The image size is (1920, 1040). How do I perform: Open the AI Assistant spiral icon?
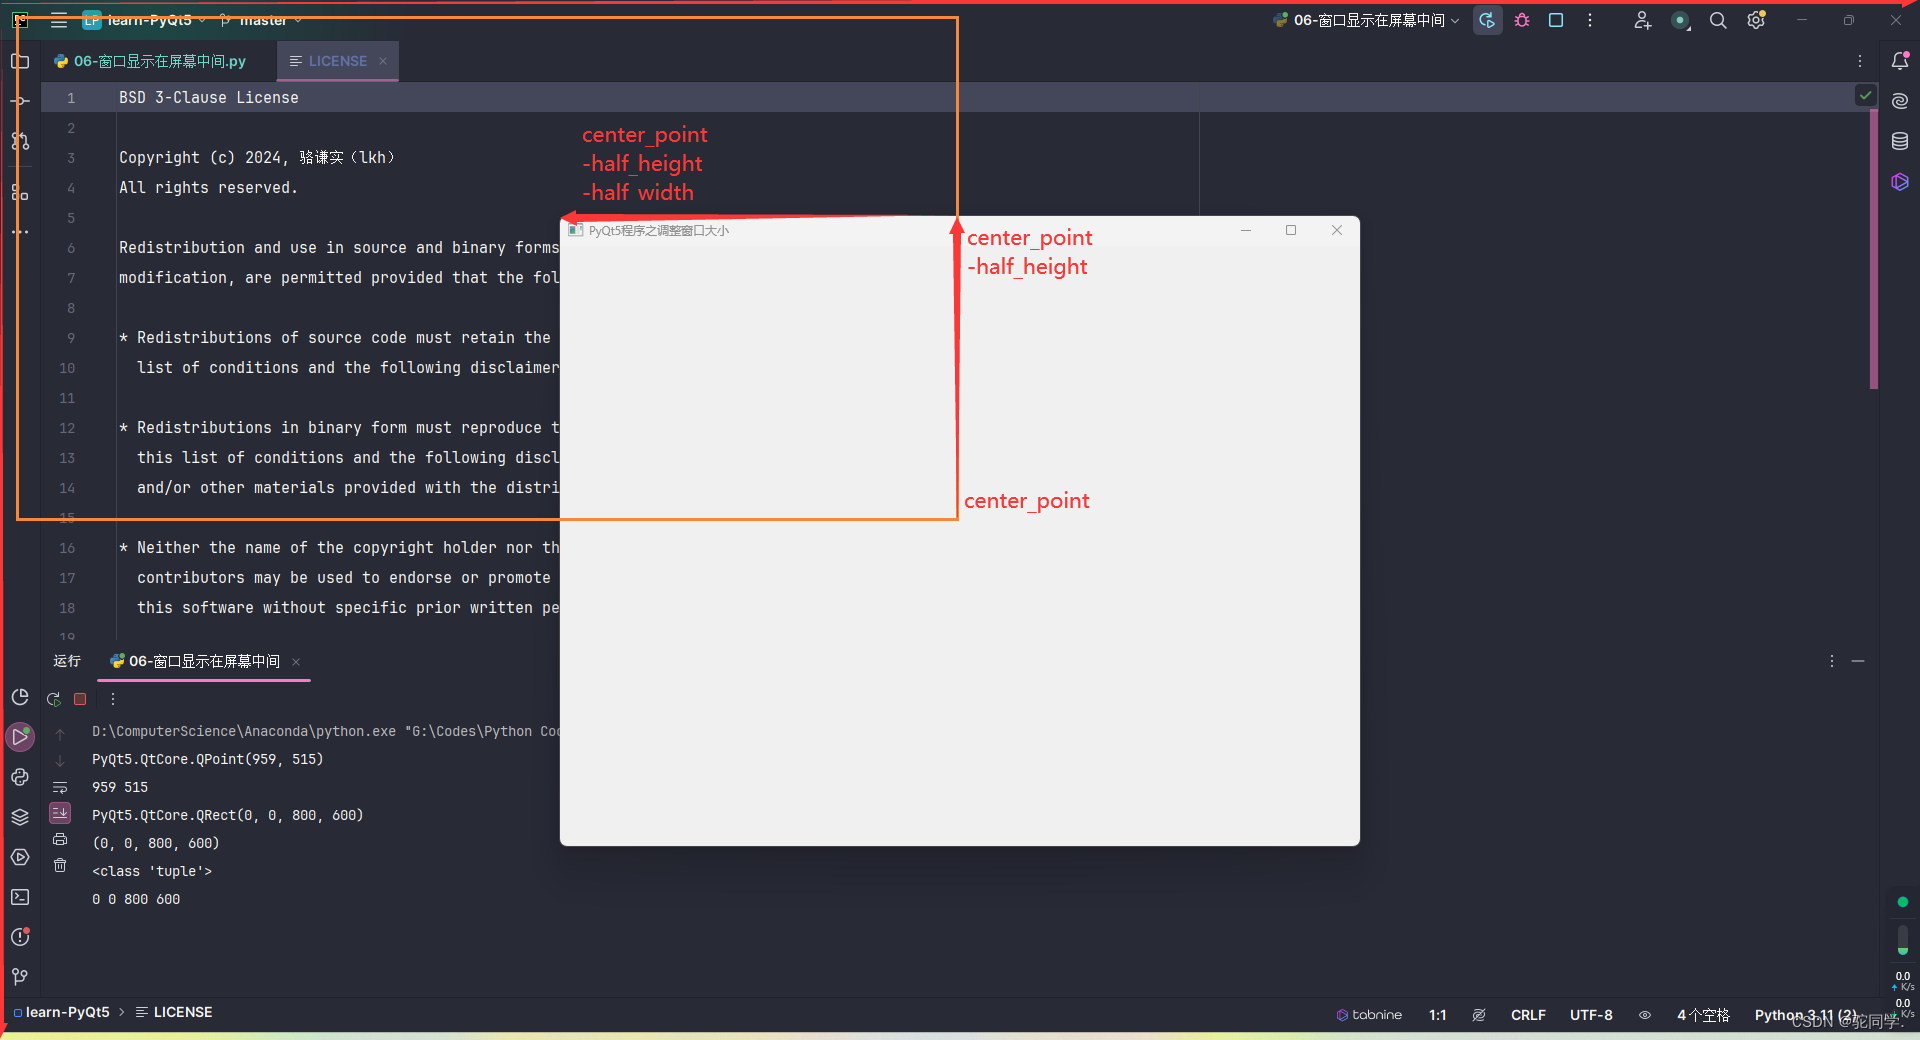point(1900,101)
